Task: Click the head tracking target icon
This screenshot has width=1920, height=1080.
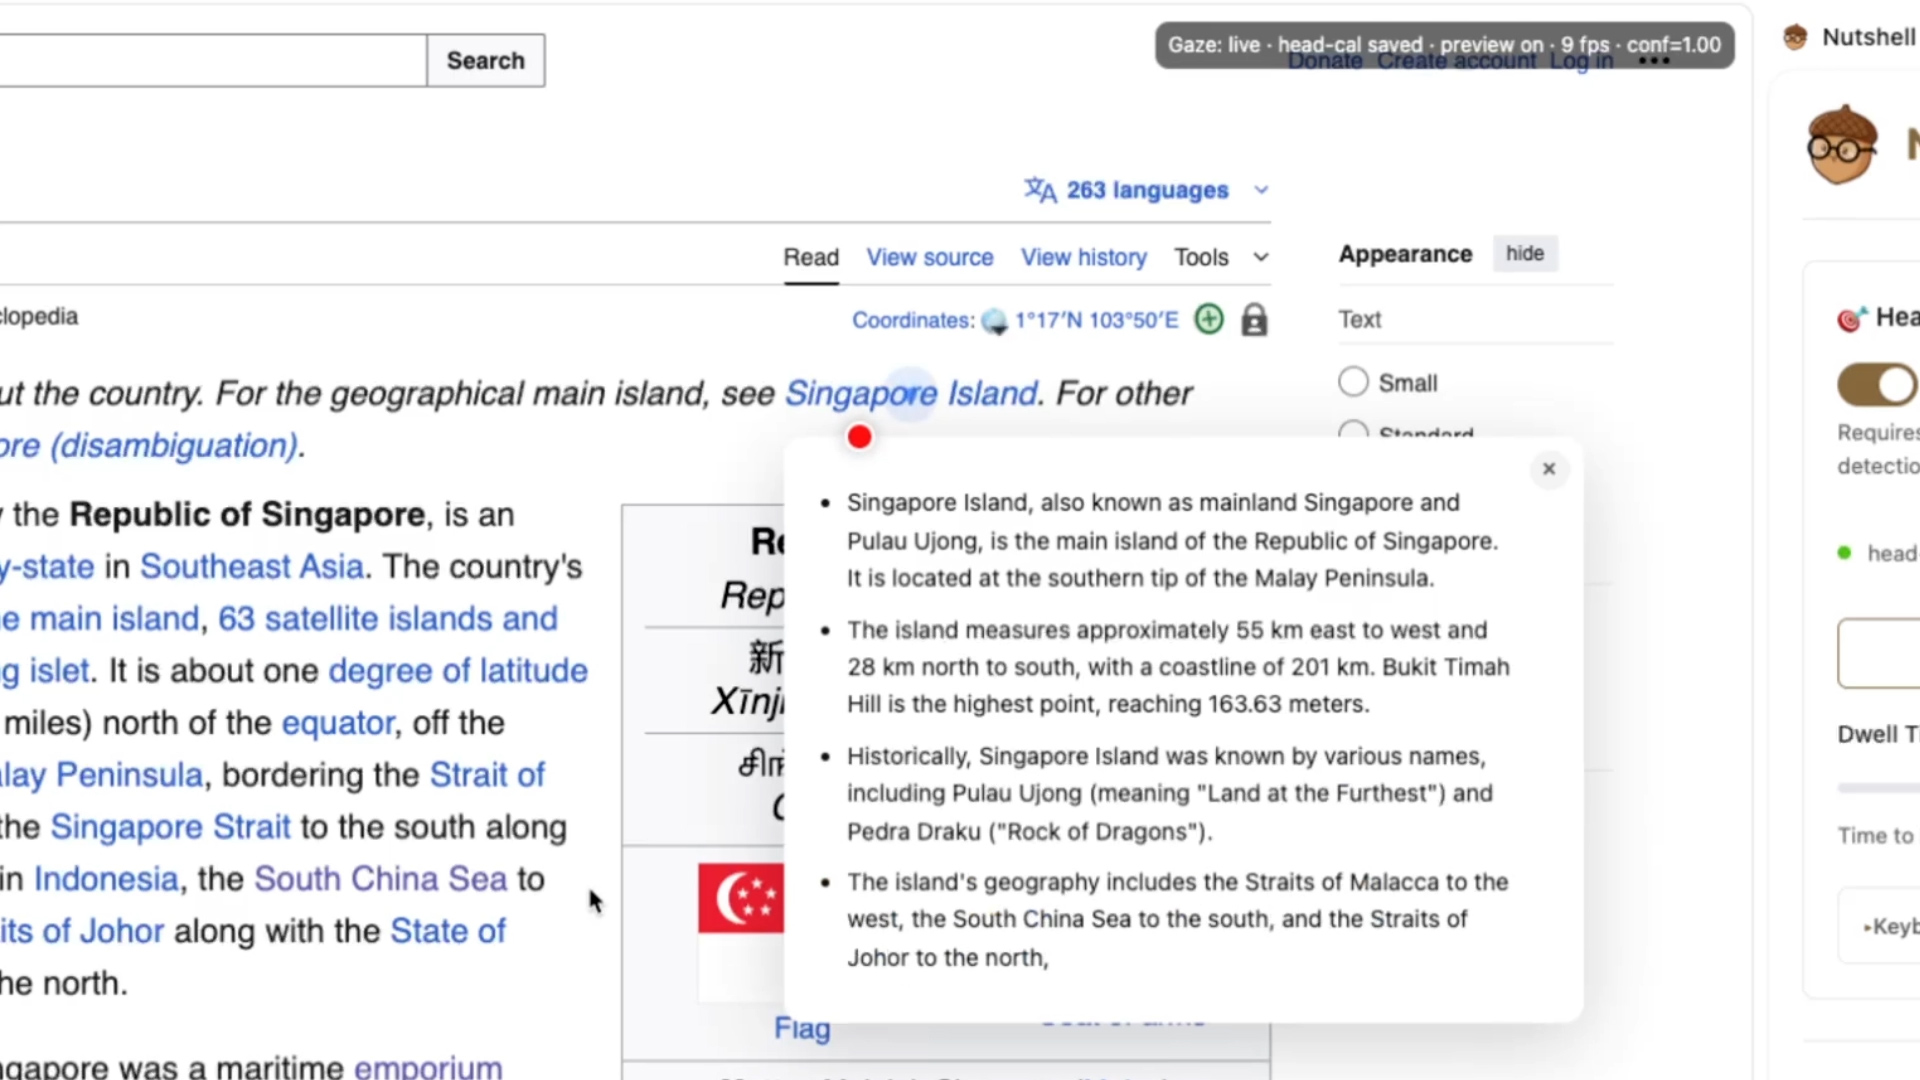Action: point(1851,318)
